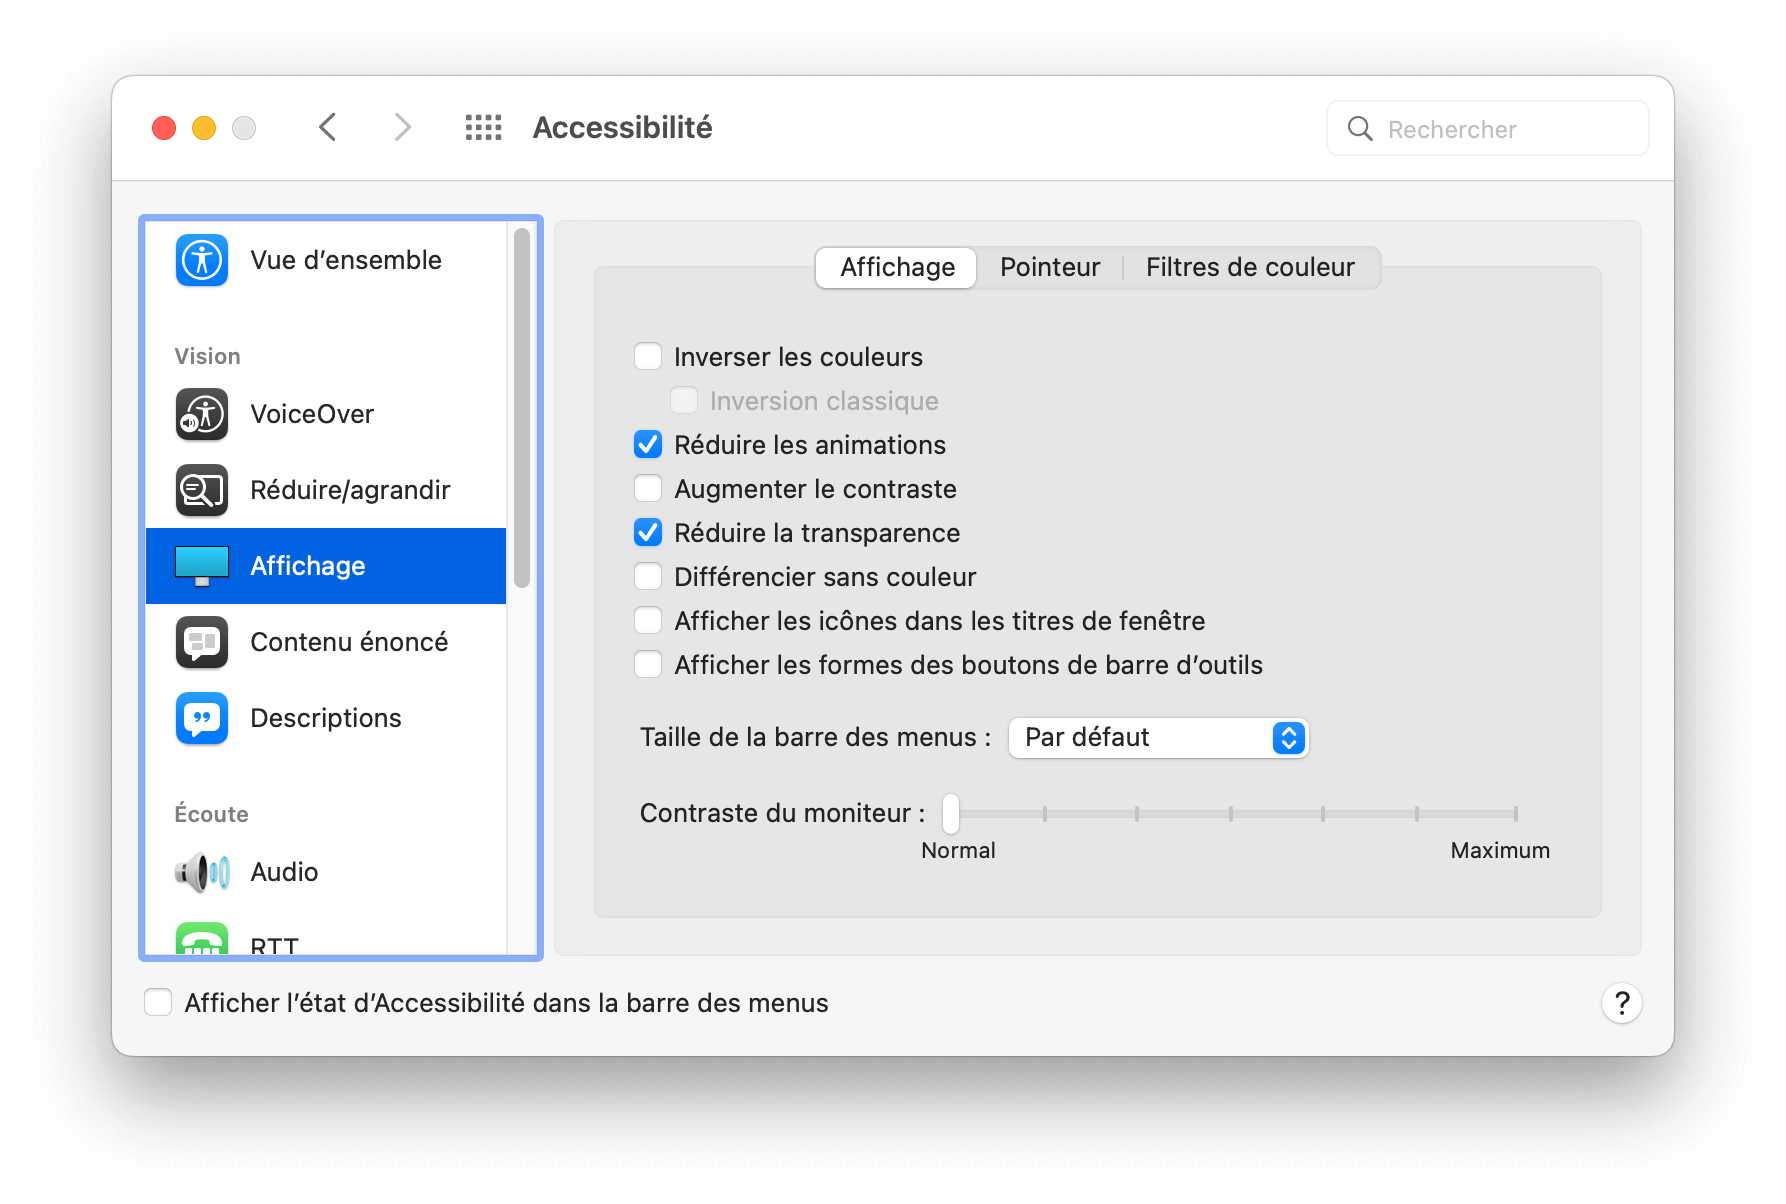Enable Différencier sans couleur
Image resolution: width=1786 pixels, height=1204 pixels.
[x=648, y=577]
